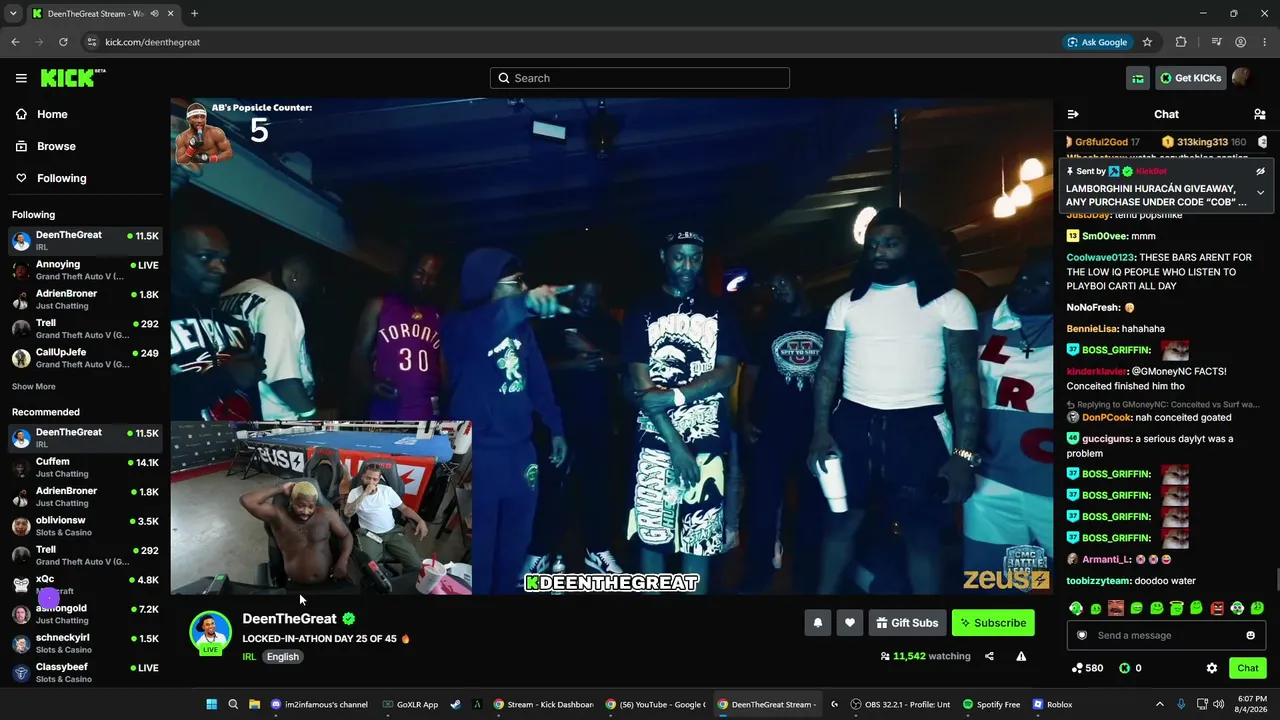Viewport: 1280px width, 720px height.
Task: Open the emoji picker in chat input
Action: (1250, 635)
